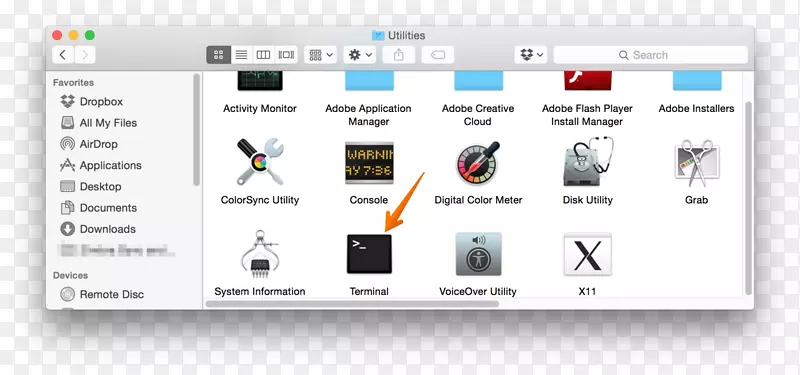This screenshot has height=375, width=800.
Task: Zoom the window with green button
Action: pyautogui.click(x=90, y=35)
